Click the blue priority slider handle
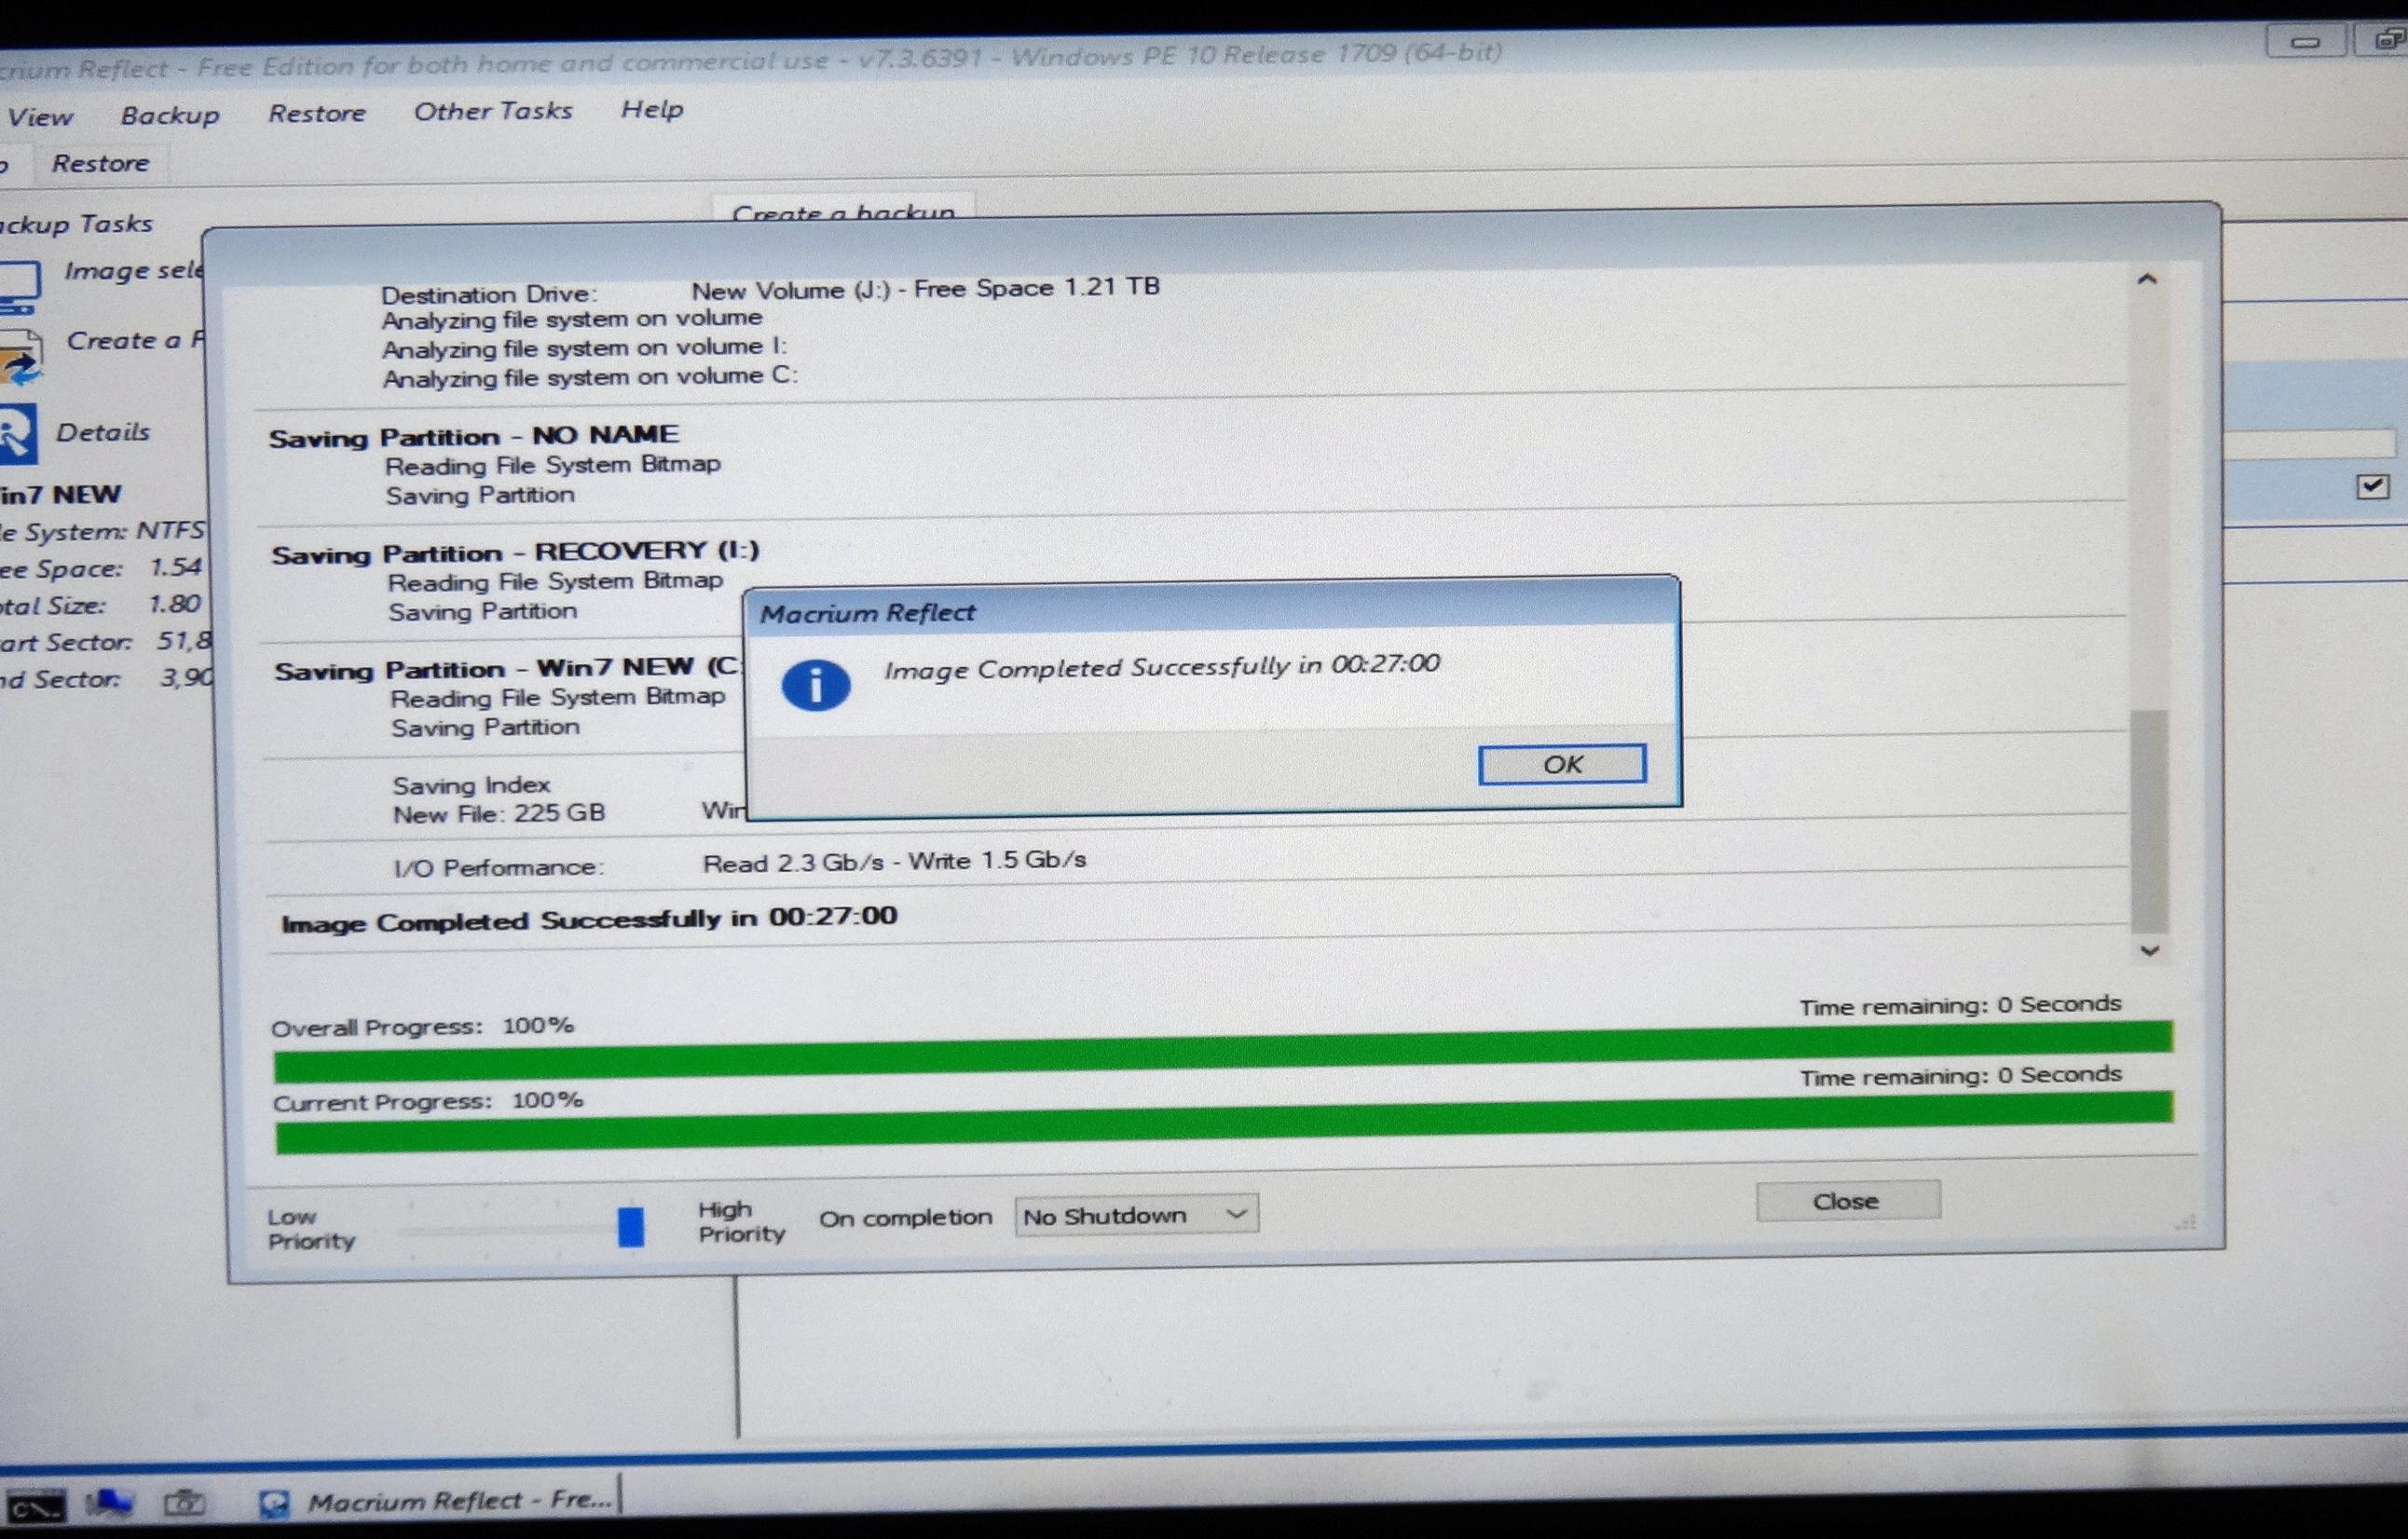Viewport: 2408px width, 1539px height. pyautogui.click(x=630, y=1227)
